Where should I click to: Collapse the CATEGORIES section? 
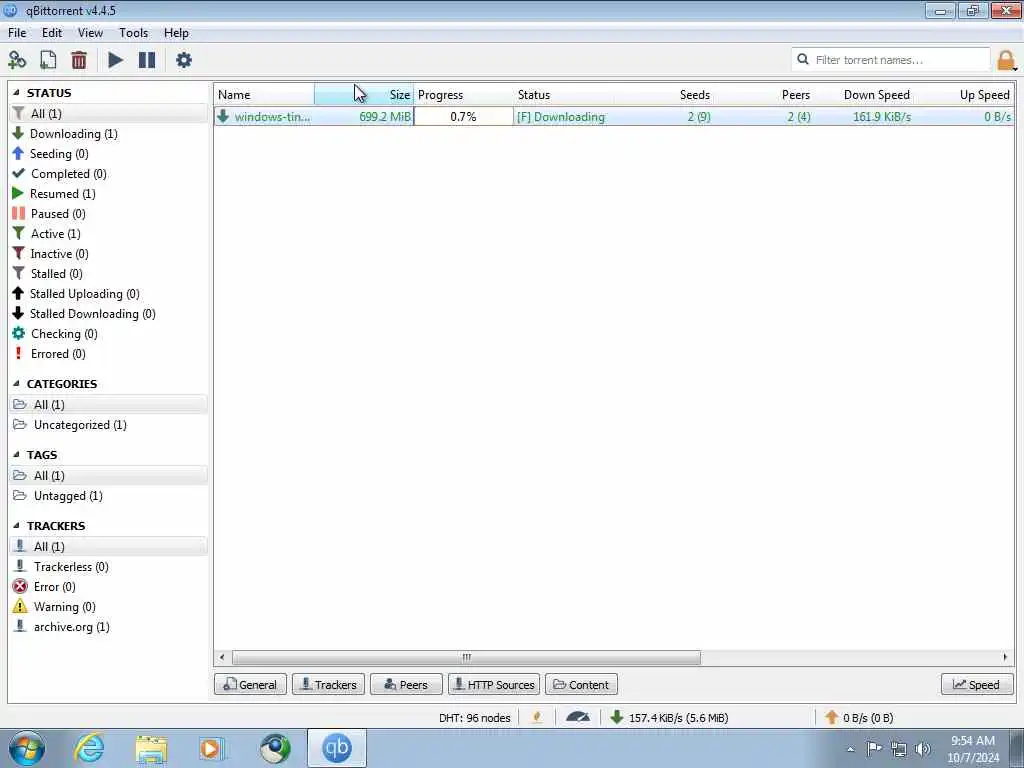16,383
